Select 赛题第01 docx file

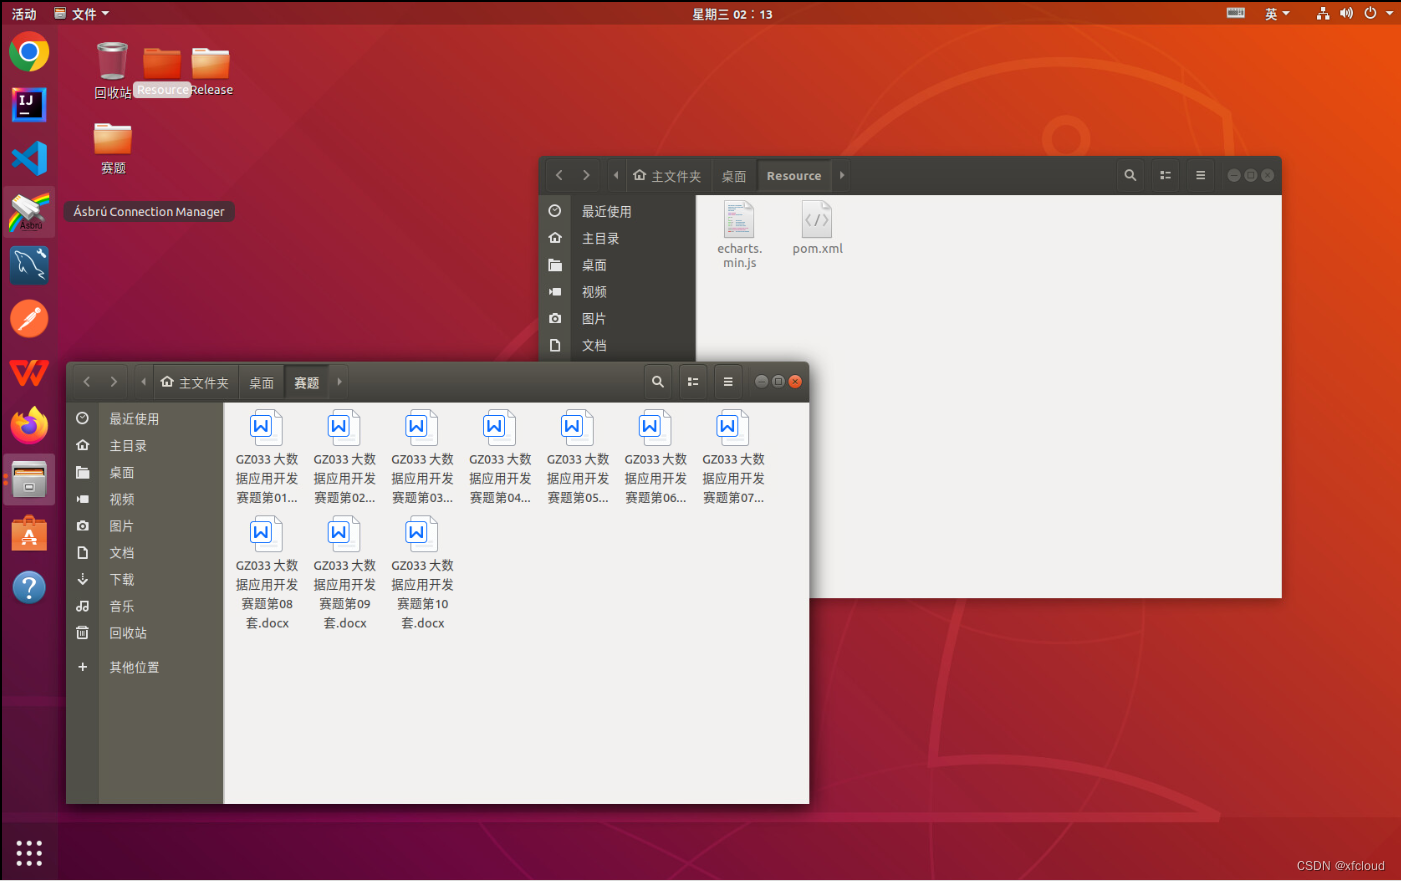tap(267, 457)
